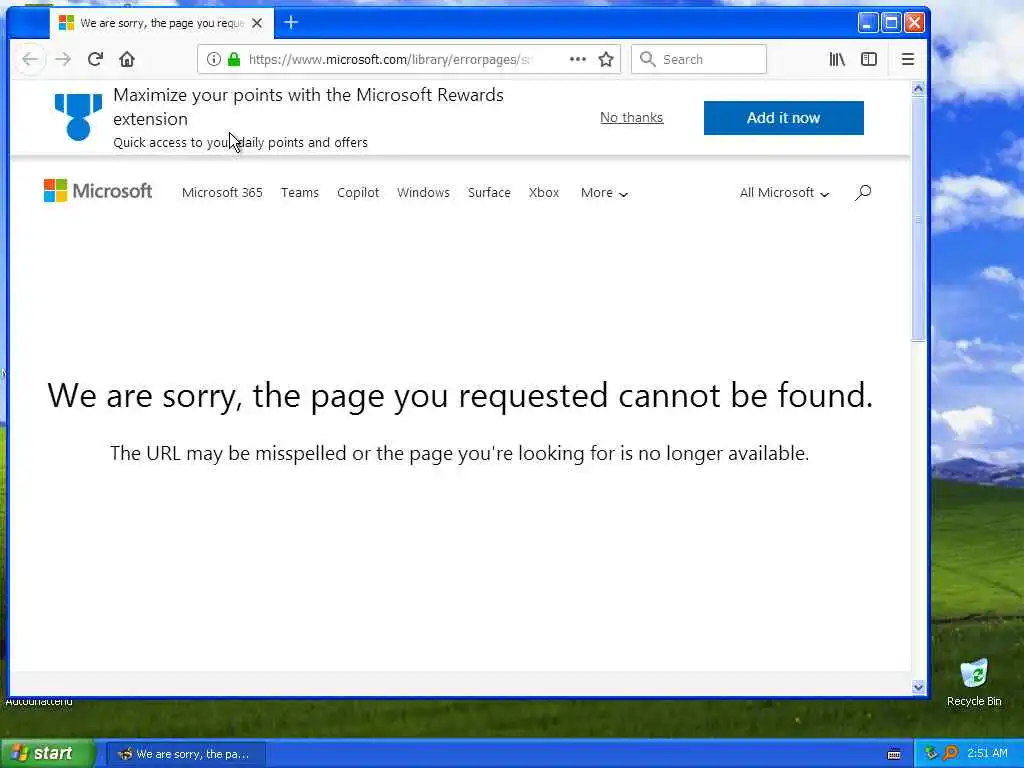1024x768 pixels.
Task: Open the Library icon in toolbar
Action: click(x=837, y=59)
